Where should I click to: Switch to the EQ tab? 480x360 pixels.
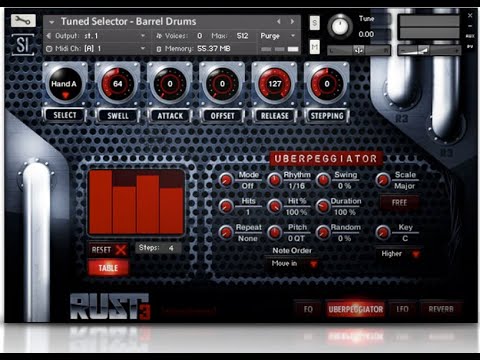pyautogui.click(x=308, y=309)
